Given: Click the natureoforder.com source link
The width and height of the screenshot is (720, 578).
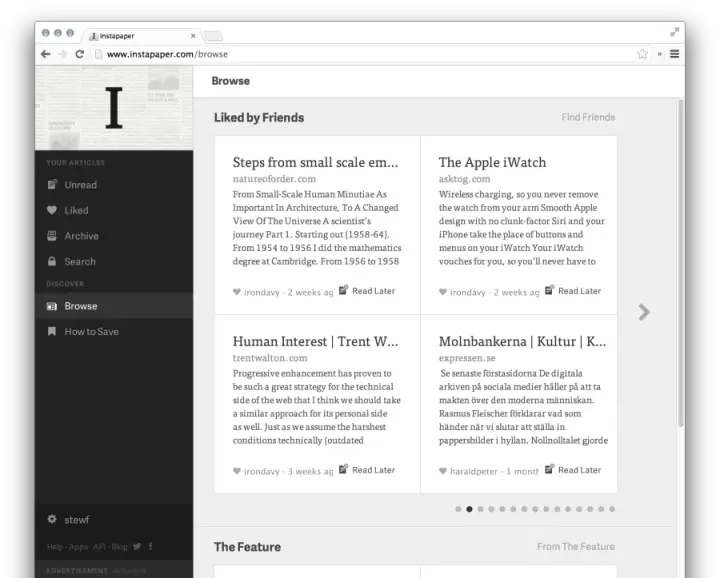Looking at the screenshot, I should pyautogui.click(x=274, y=179).
